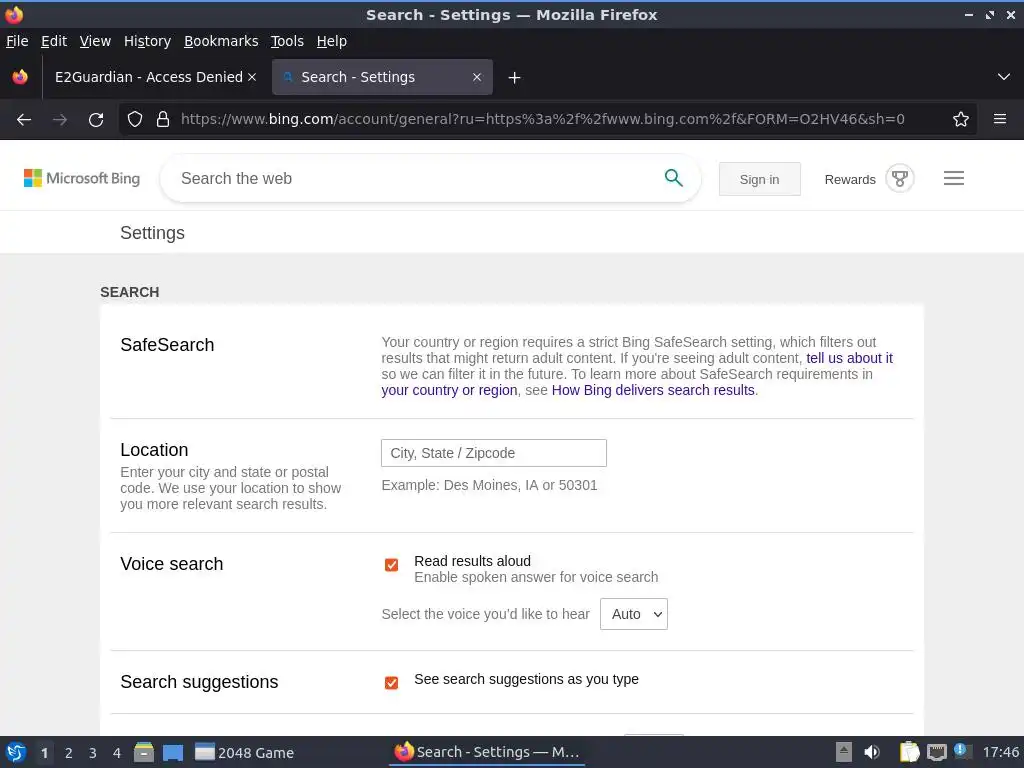
Task: Click the removable media eject tray icon
Action: pyautogui.click(x=844, y=752)
